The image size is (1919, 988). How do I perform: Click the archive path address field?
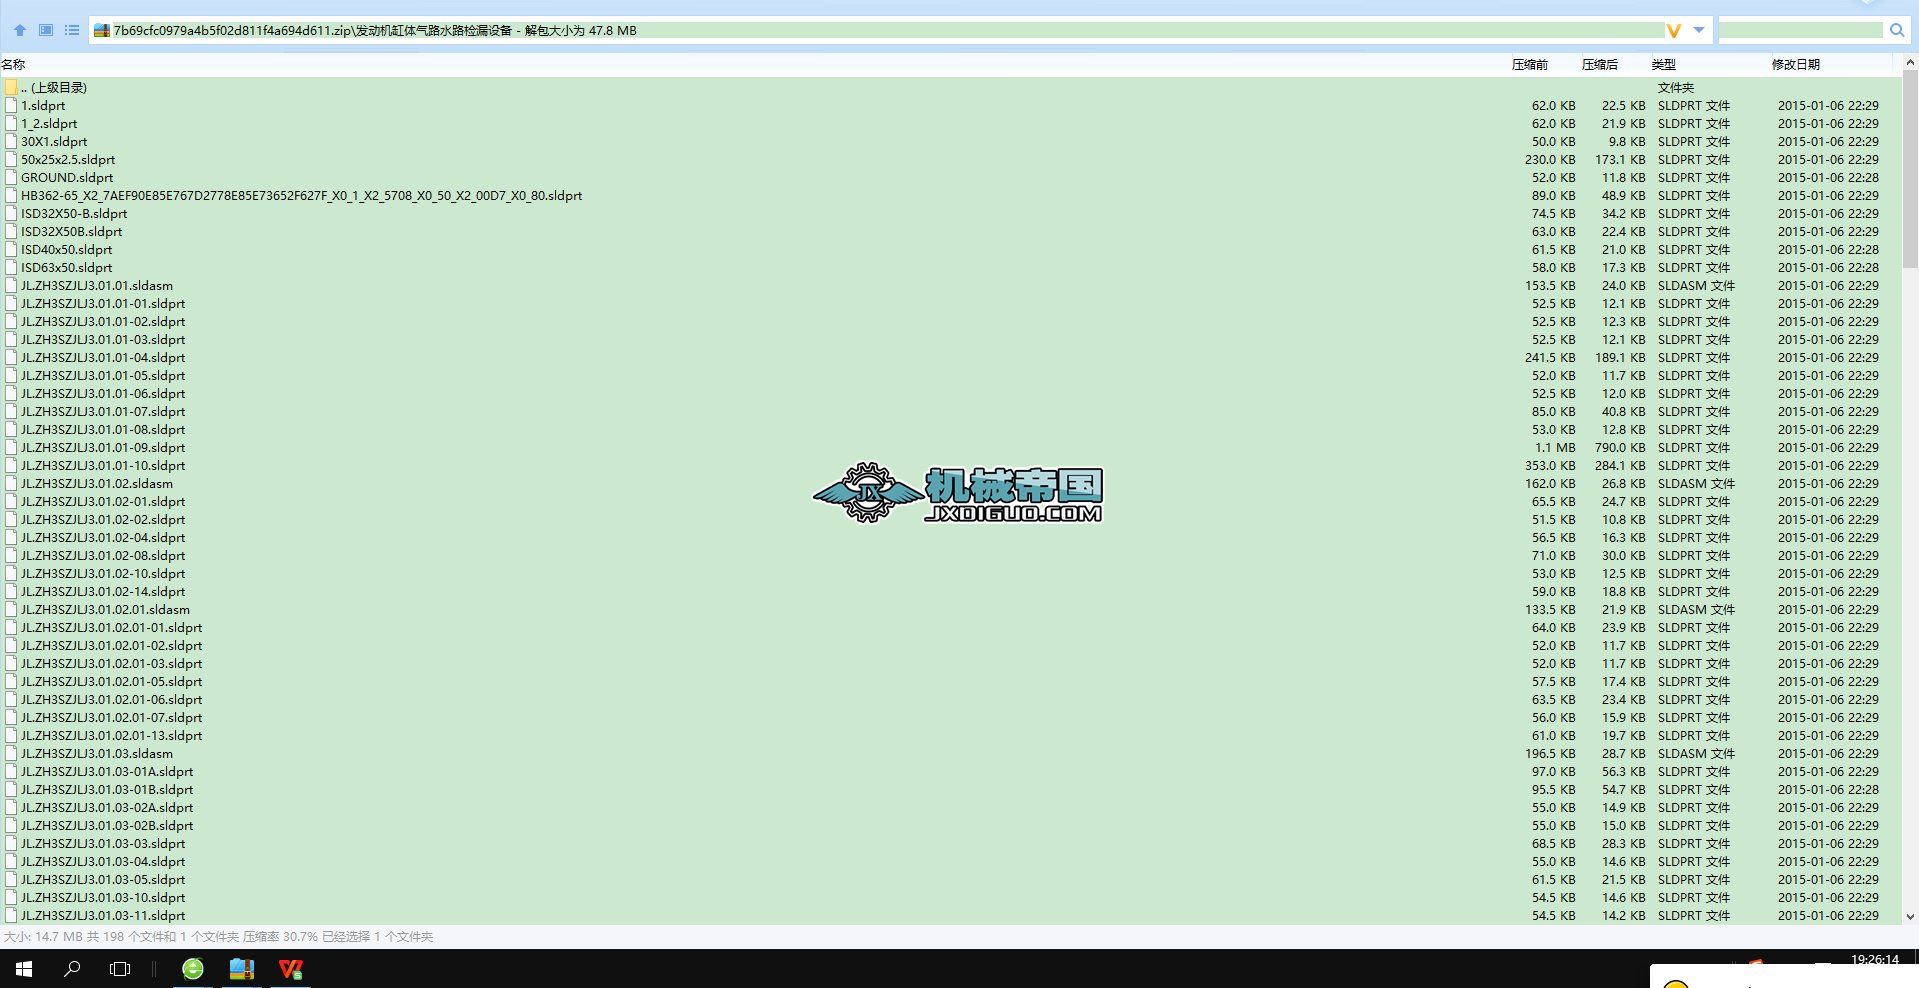[x=888, y=30]
